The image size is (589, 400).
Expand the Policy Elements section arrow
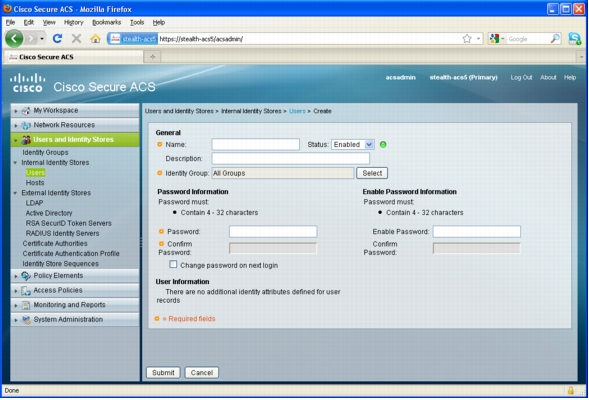pos(16,276)
